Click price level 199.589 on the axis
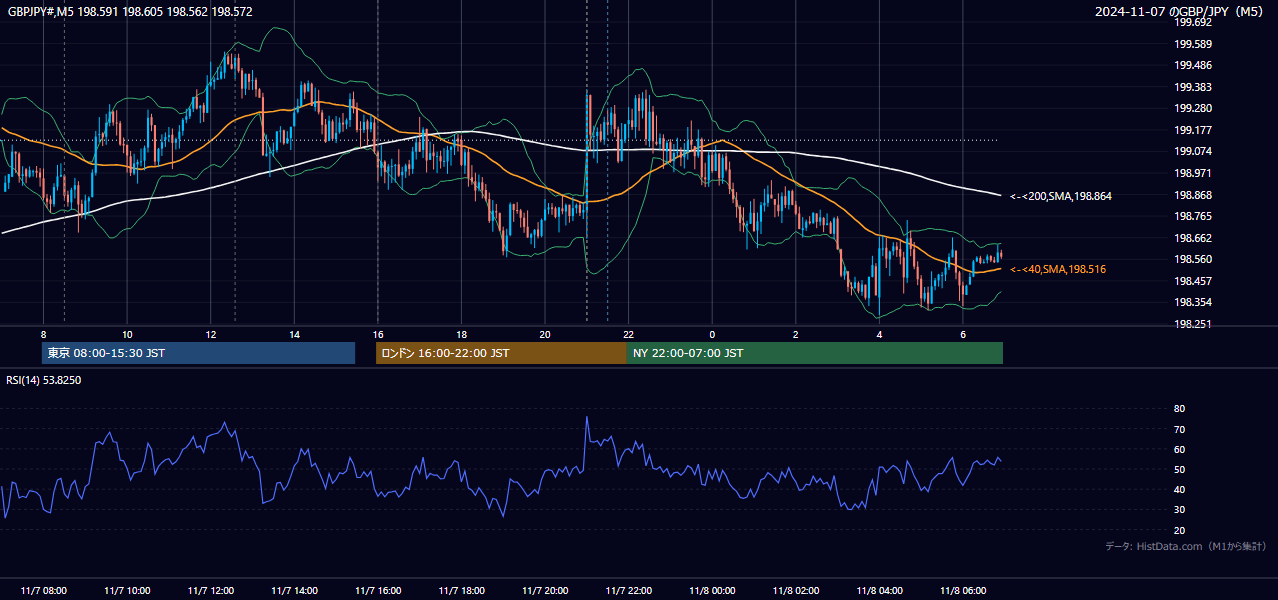The width and height of the screenshot is (1278, 600). coord(1192,44)
